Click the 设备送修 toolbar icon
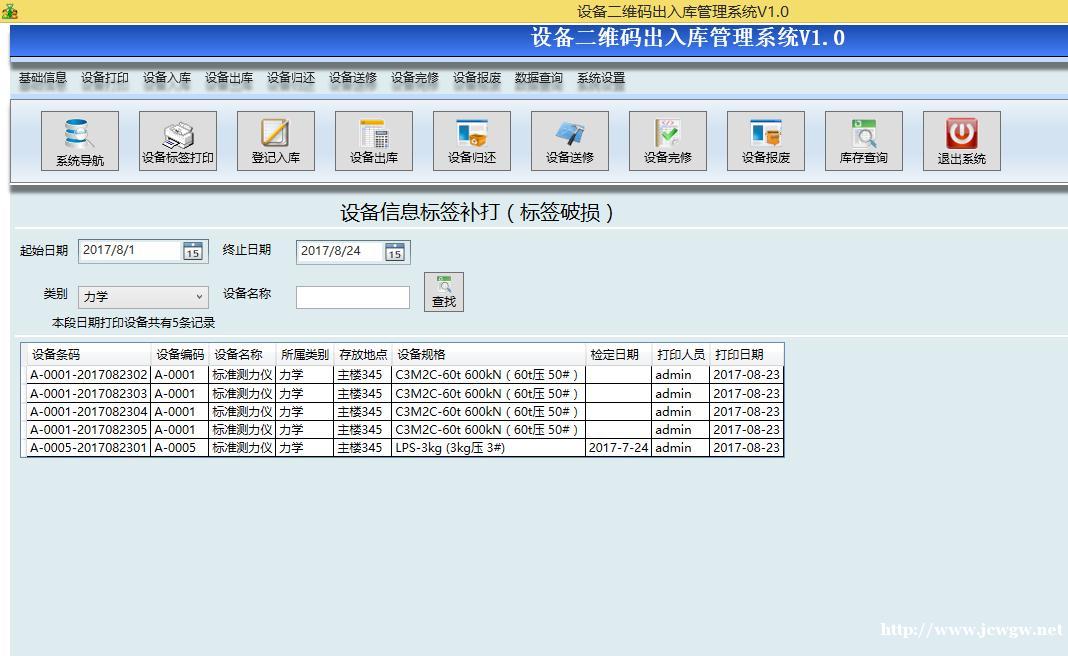This screenshot has height=656, width=1068. pos(569,140)
